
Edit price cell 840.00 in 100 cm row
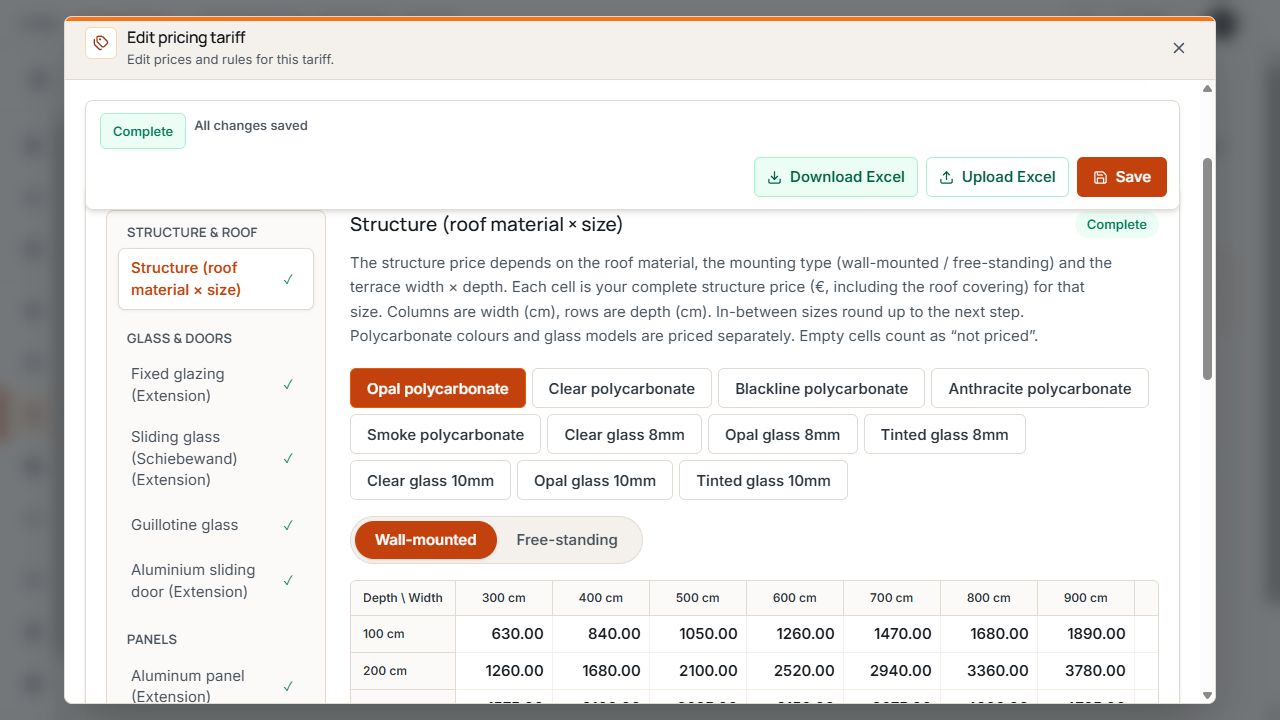tap(601, 634)
